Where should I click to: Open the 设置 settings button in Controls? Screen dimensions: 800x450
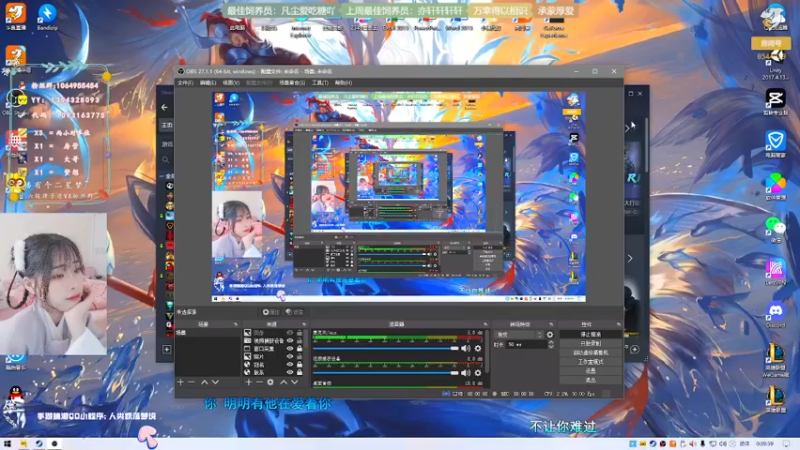(x=590, y=371)
